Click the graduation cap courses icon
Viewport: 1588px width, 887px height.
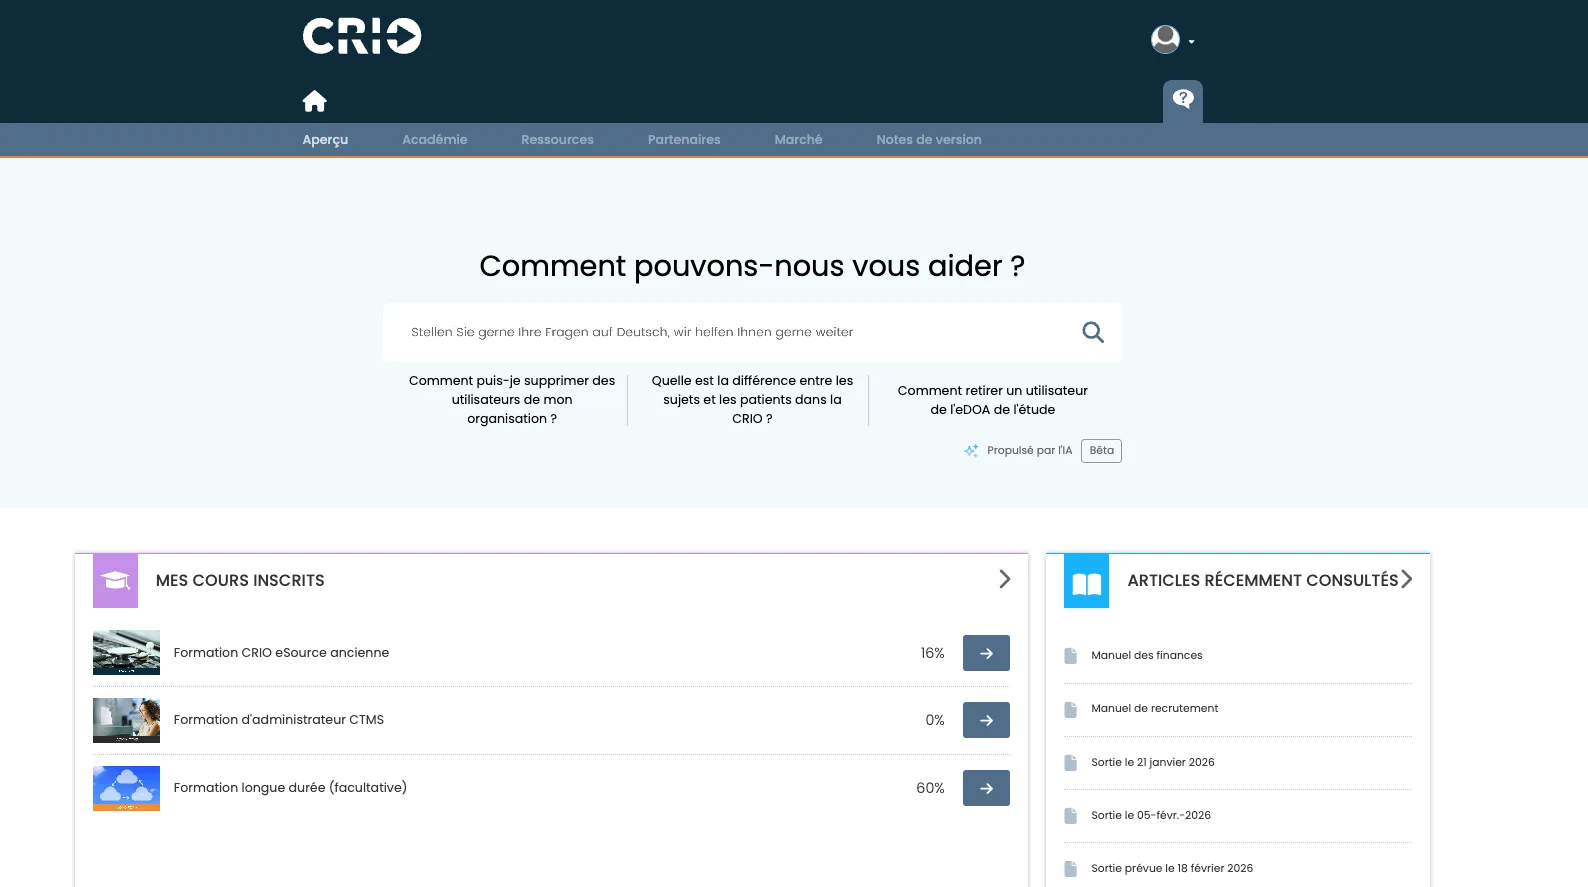115,581
